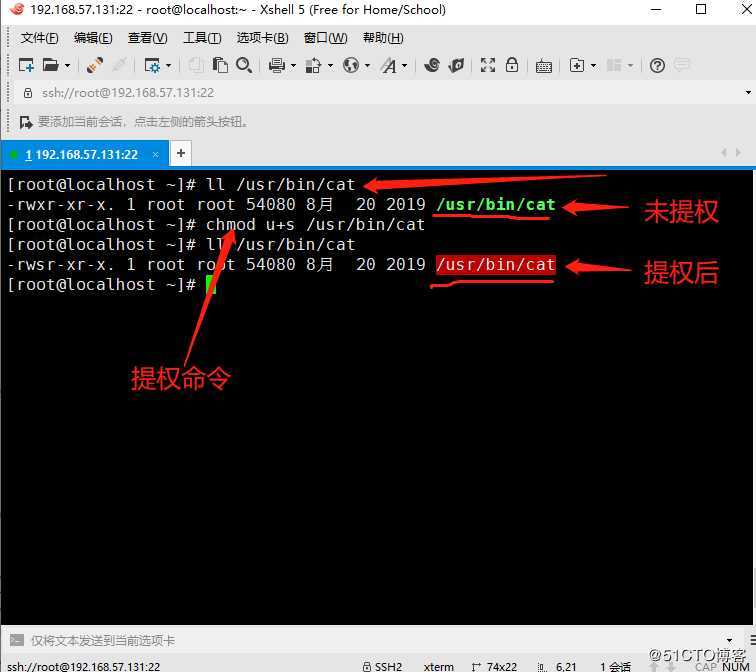756x672 pixels.
Task: Expand the address bar dropdown arrow
Action: 748,93
